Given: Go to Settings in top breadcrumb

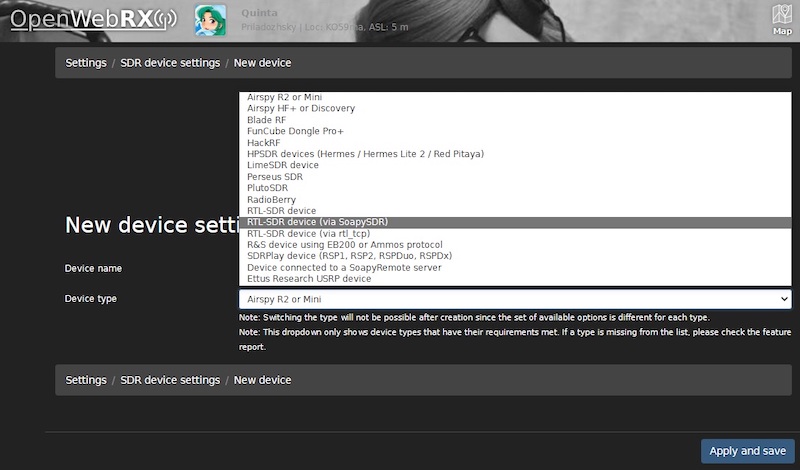Looking at the screenshot, I should click(x=86, y=63).
